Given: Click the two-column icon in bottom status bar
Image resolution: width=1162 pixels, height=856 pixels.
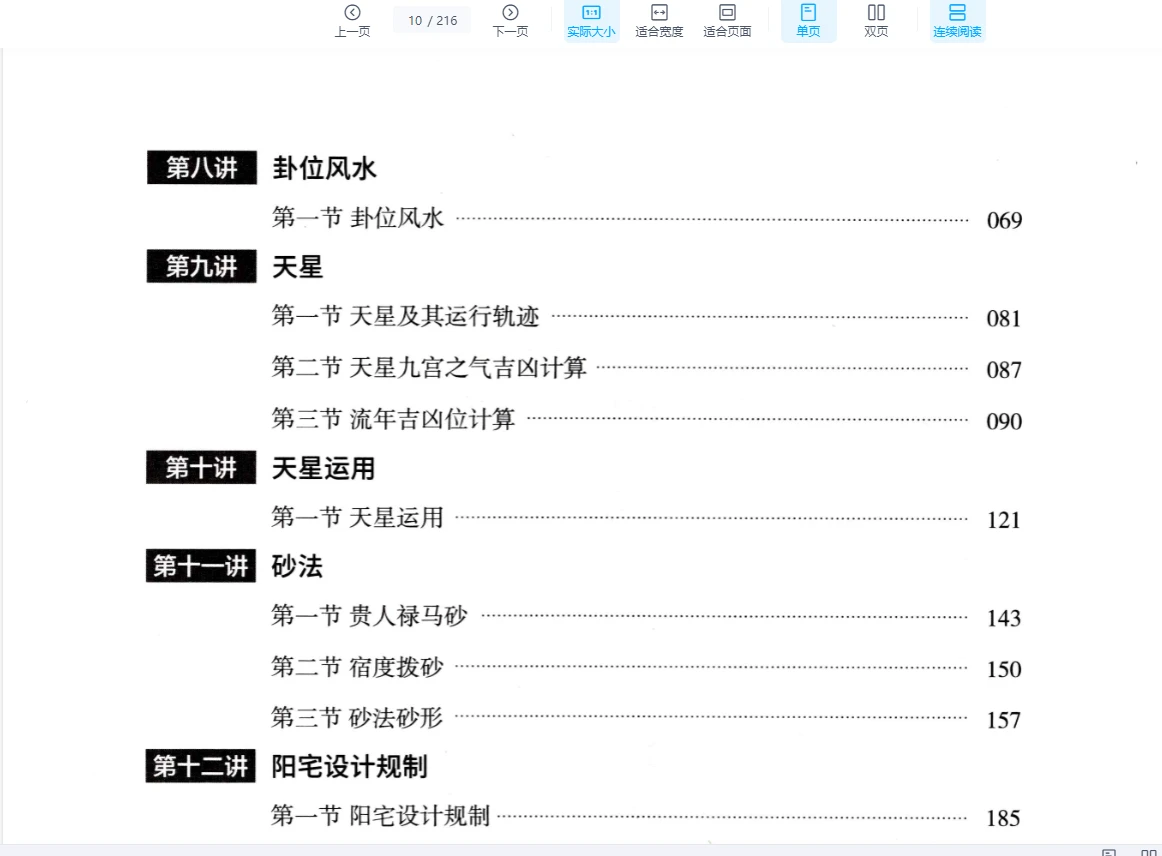Looking at the screenshot, I should click(1148, 853).
